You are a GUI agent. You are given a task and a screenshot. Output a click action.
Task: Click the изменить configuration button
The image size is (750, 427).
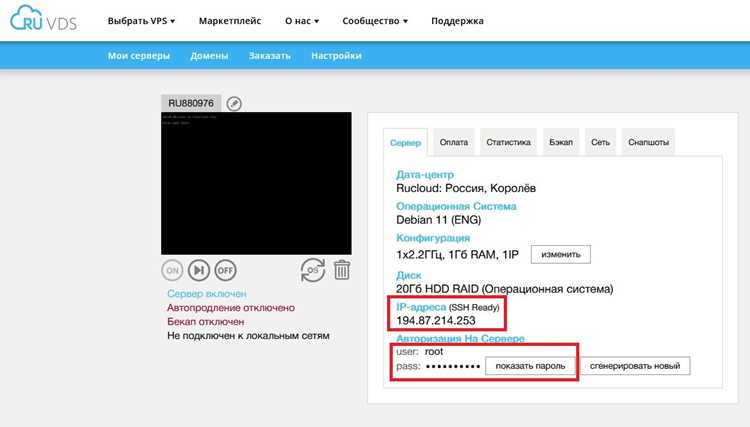point(561,254)
